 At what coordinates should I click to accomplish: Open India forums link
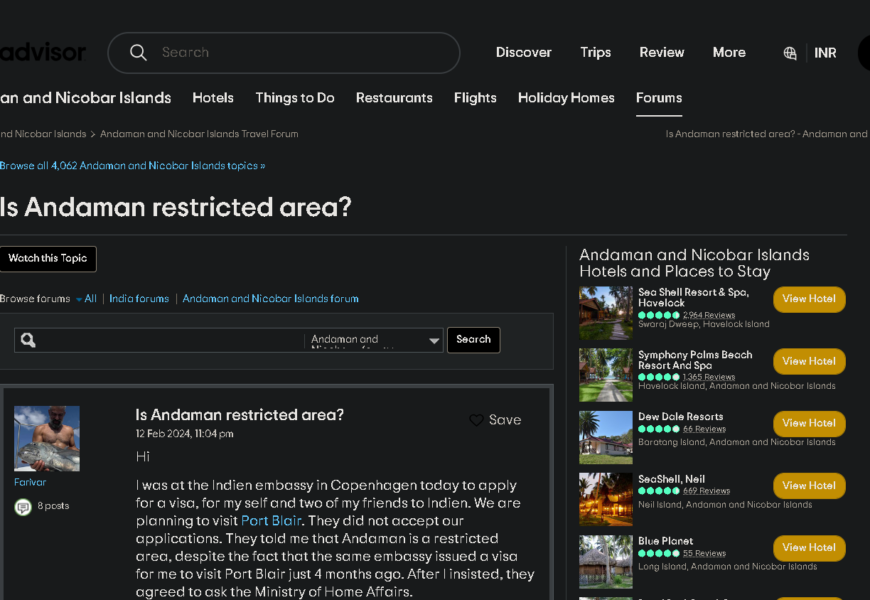point(139,299)
